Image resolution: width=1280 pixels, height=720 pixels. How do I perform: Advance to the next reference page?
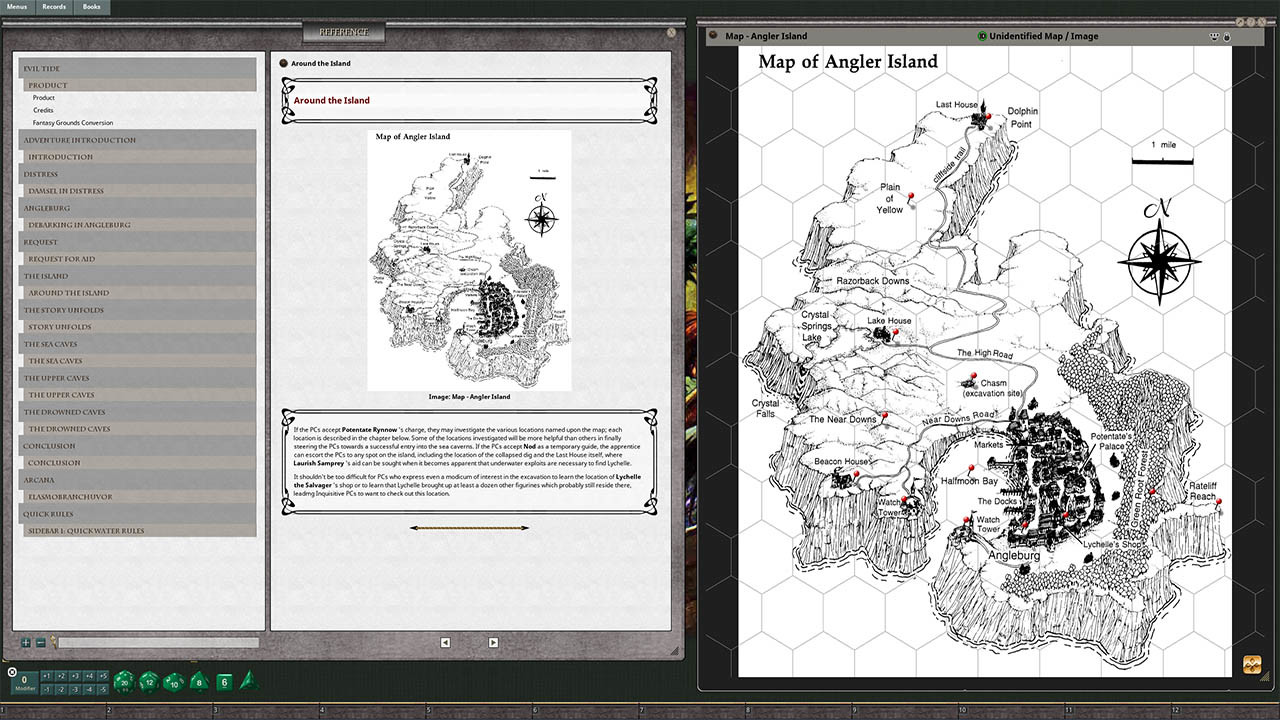click(x=492, y=642)
